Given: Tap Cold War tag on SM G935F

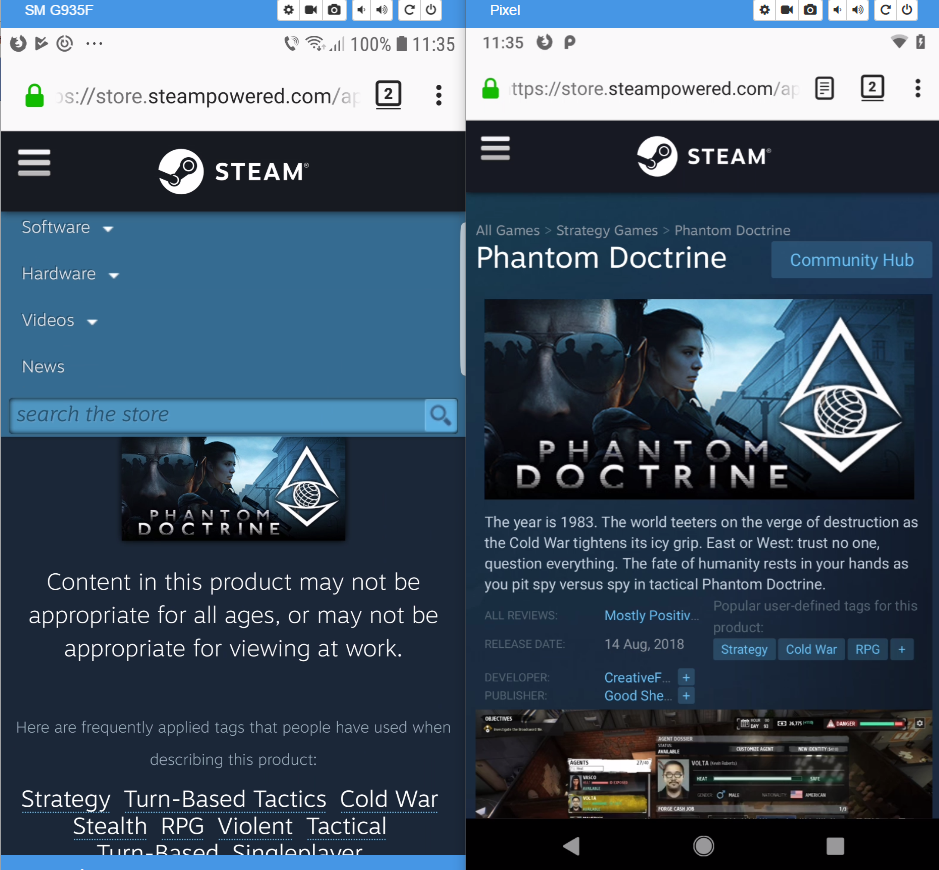Looking at the screenshot, I should [x=389, y=799].
